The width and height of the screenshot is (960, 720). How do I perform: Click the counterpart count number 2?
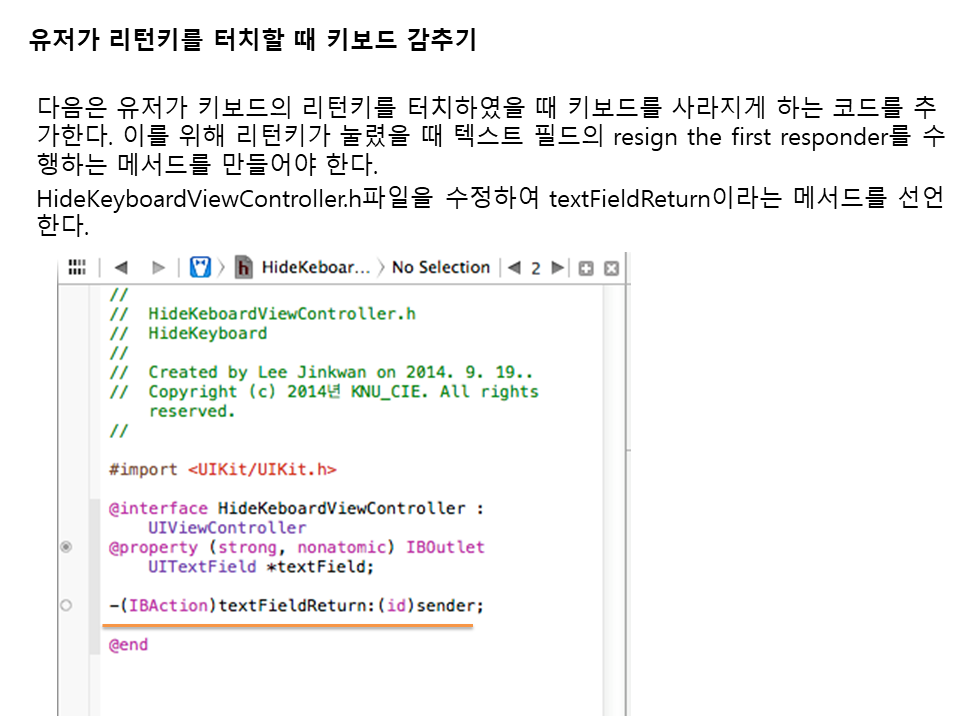536,268
